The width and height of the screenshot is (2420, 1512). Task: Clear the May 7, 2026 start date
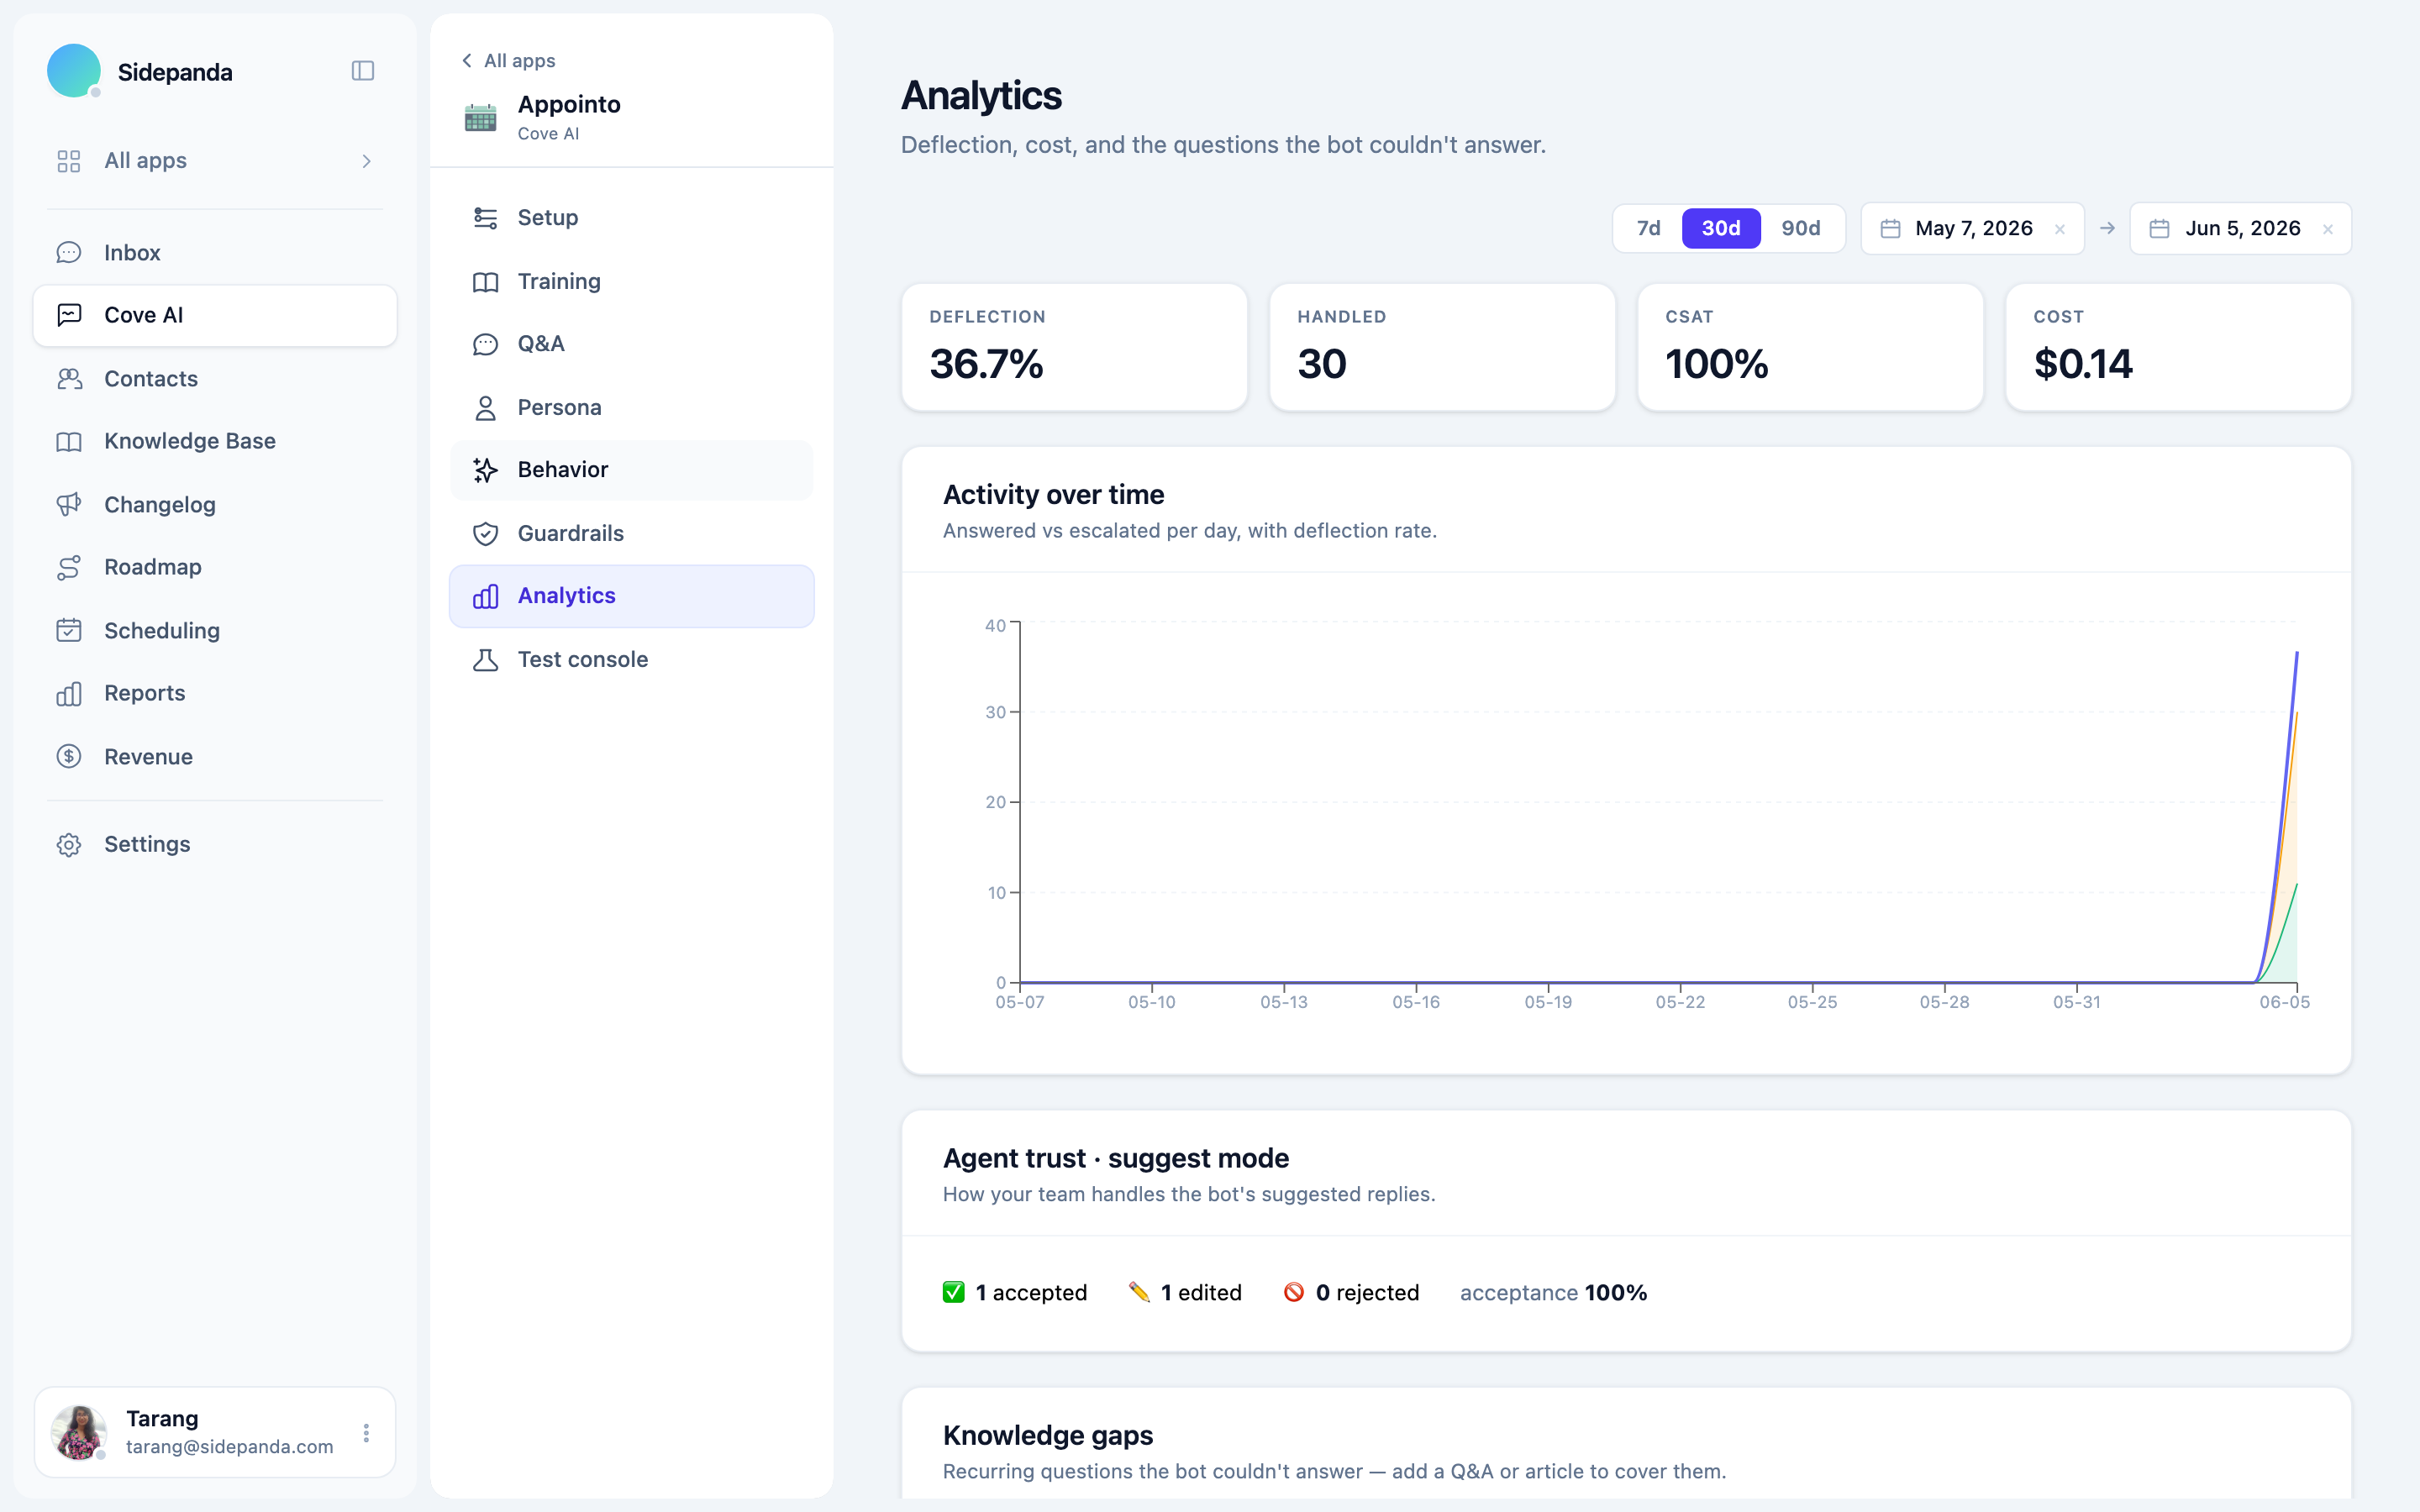point(2060,229)
